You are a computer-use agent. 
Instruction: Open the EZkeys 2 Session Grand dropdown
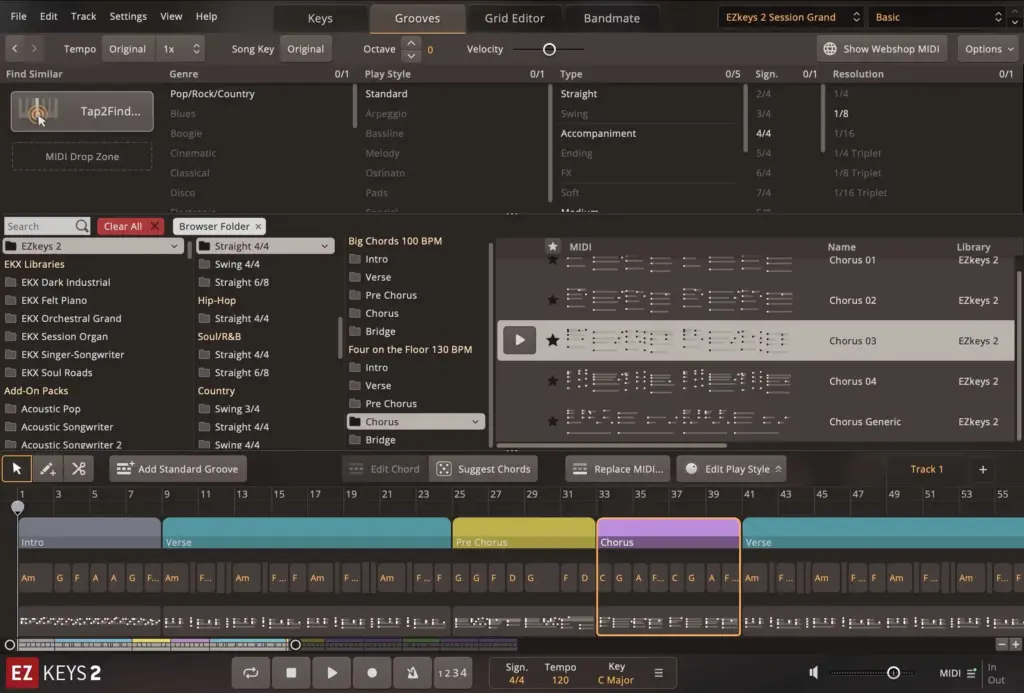789,16
